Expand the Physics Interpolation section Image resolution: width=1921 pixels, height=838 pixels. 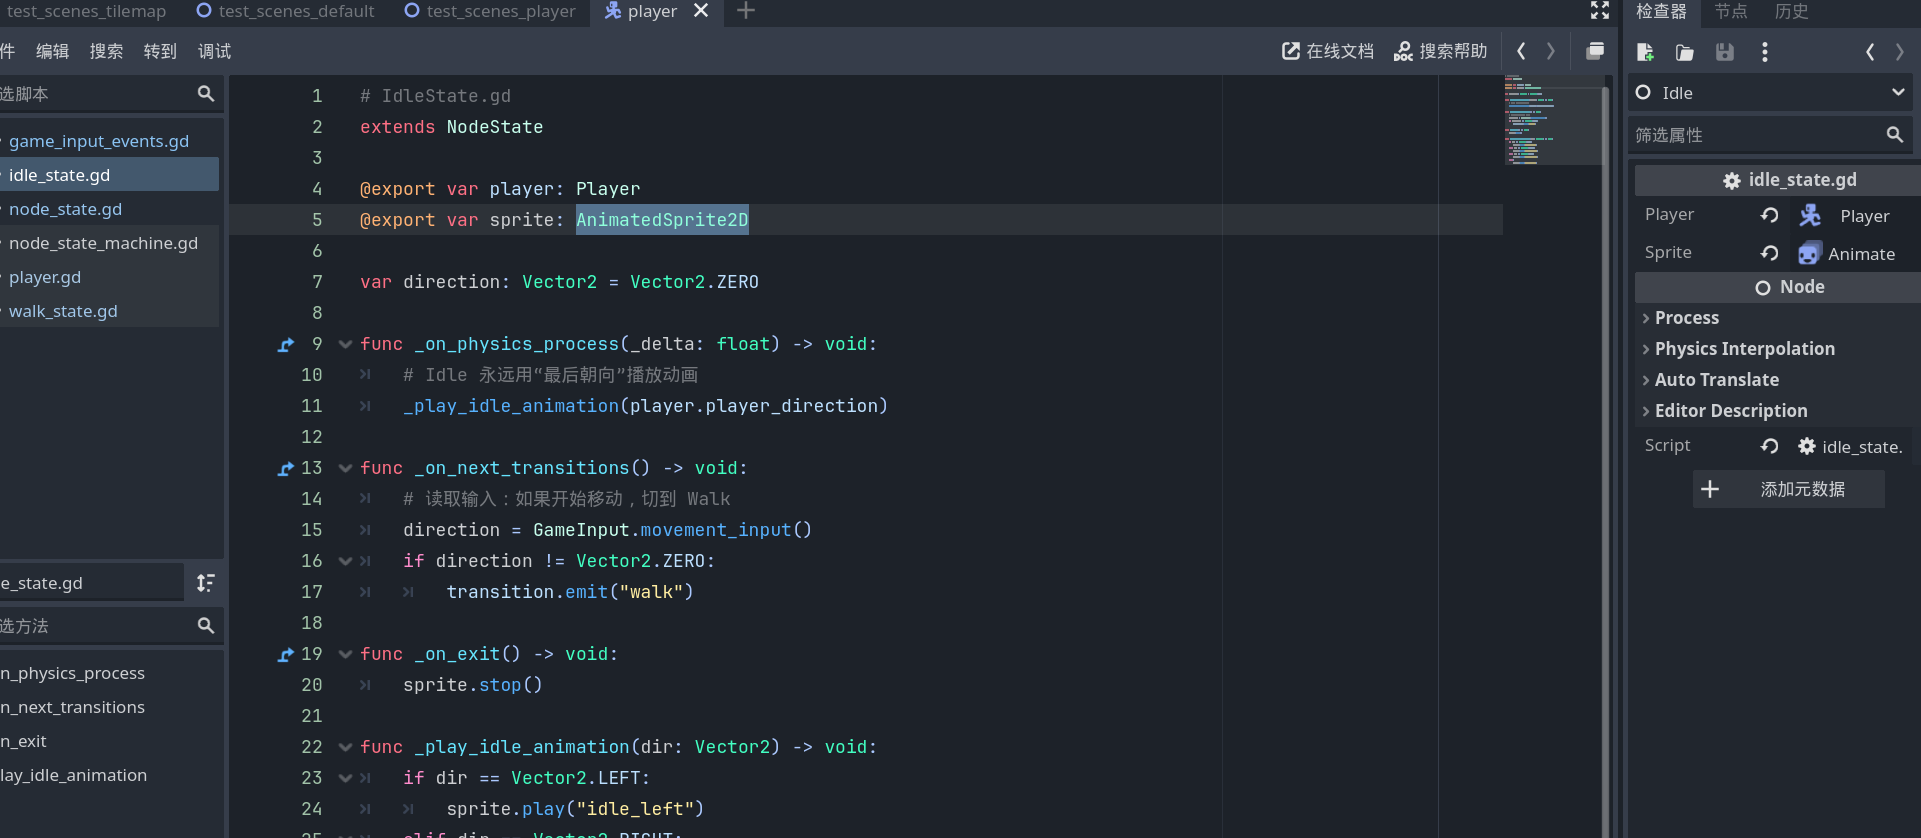tap(1744, 349)
